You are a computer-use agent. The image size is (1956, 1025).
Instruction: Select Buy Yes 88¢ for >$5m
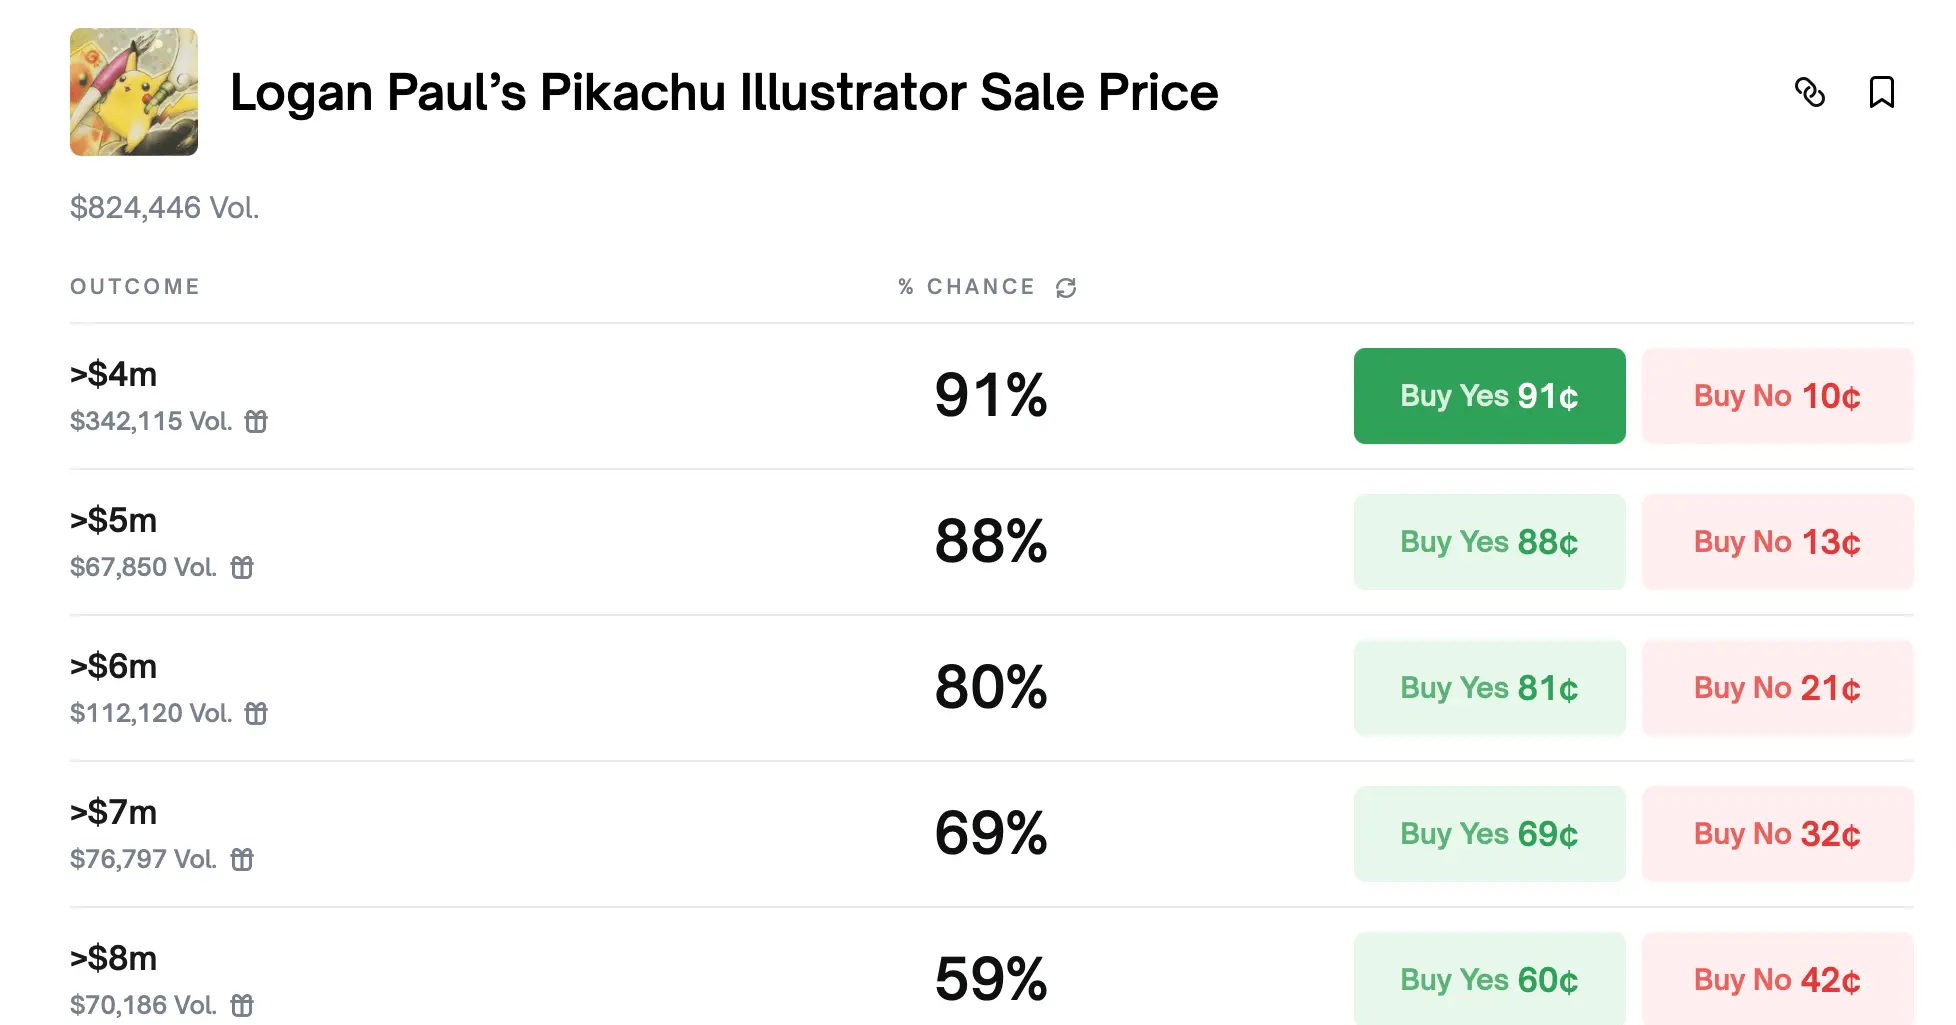1489,542
